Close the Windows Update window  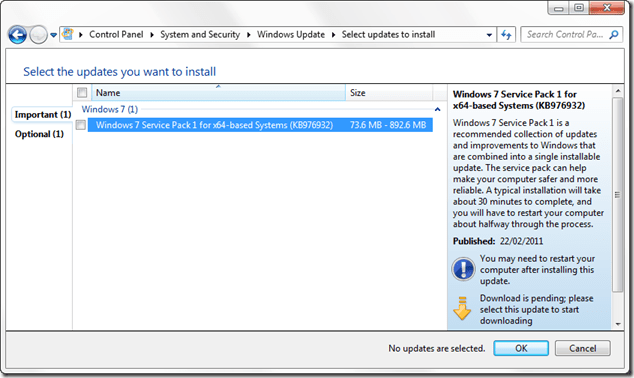(x=607, y=8)
